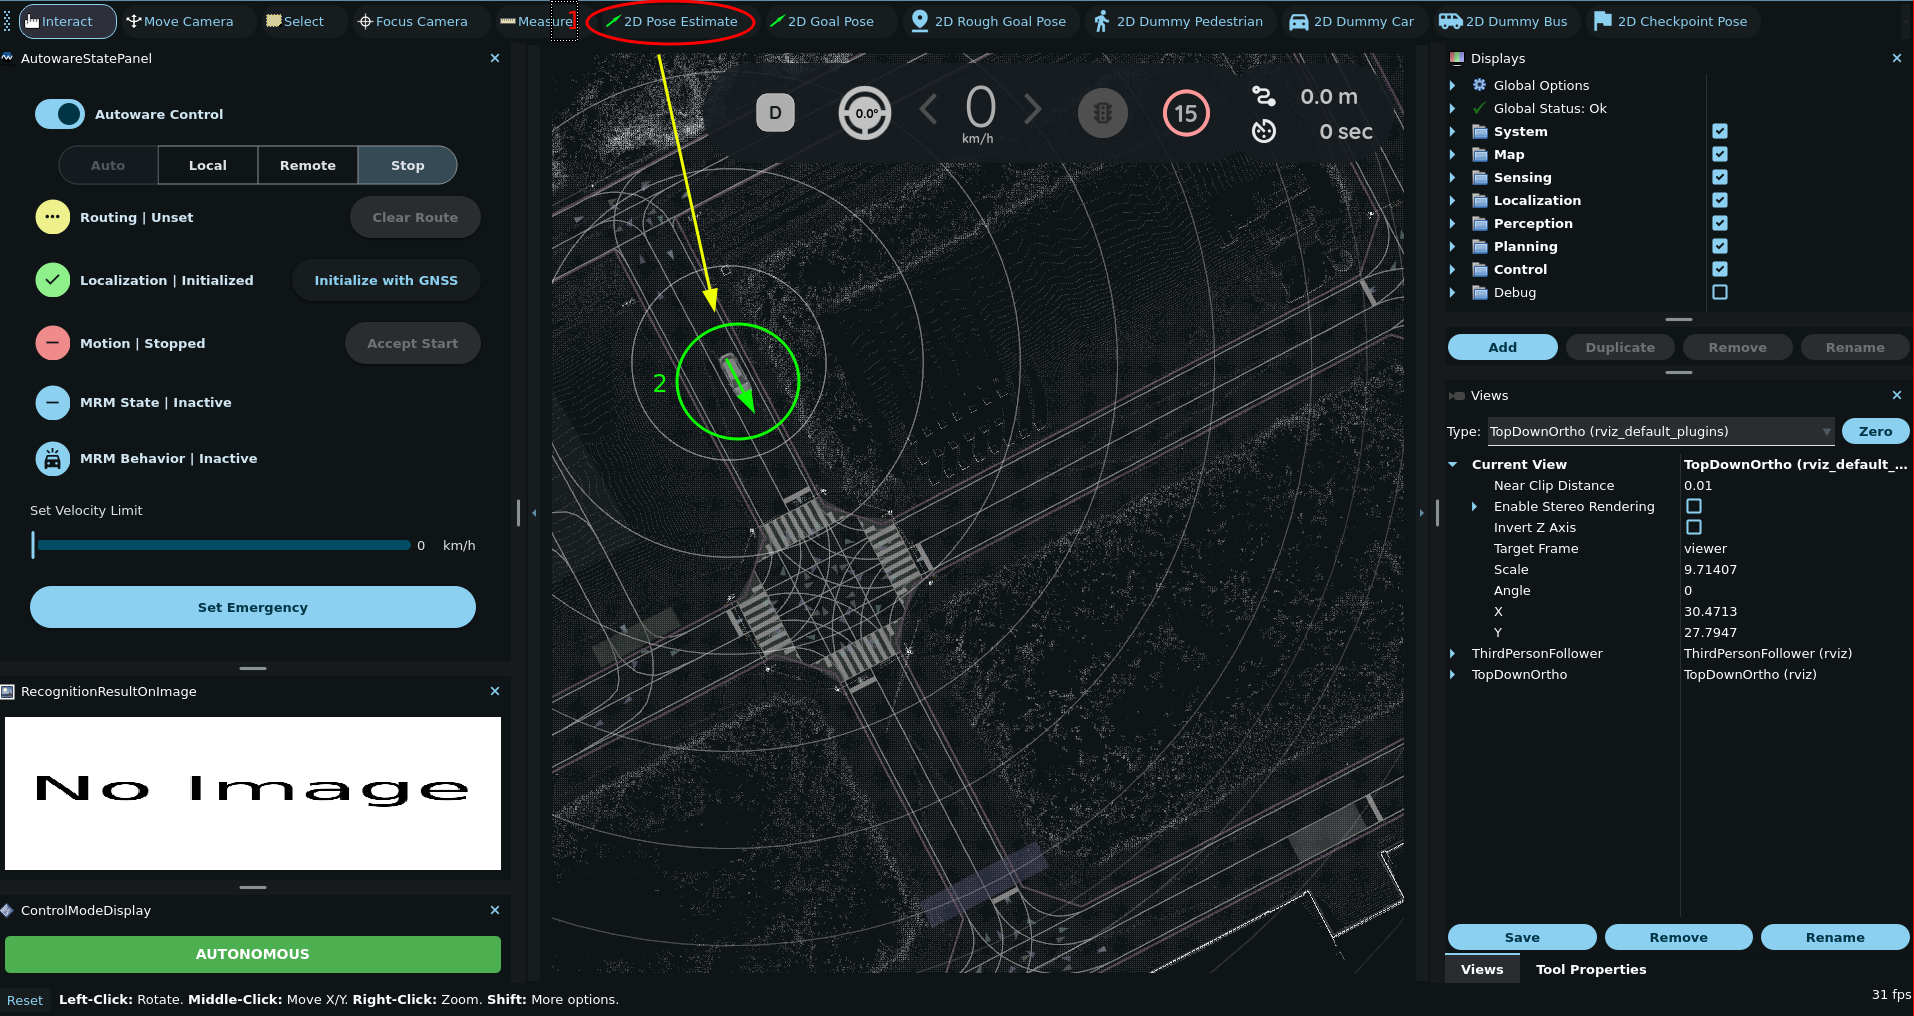Toggle the Autoware Control switch
This screenshot has height=1016, width=1914.
[60, 114]
